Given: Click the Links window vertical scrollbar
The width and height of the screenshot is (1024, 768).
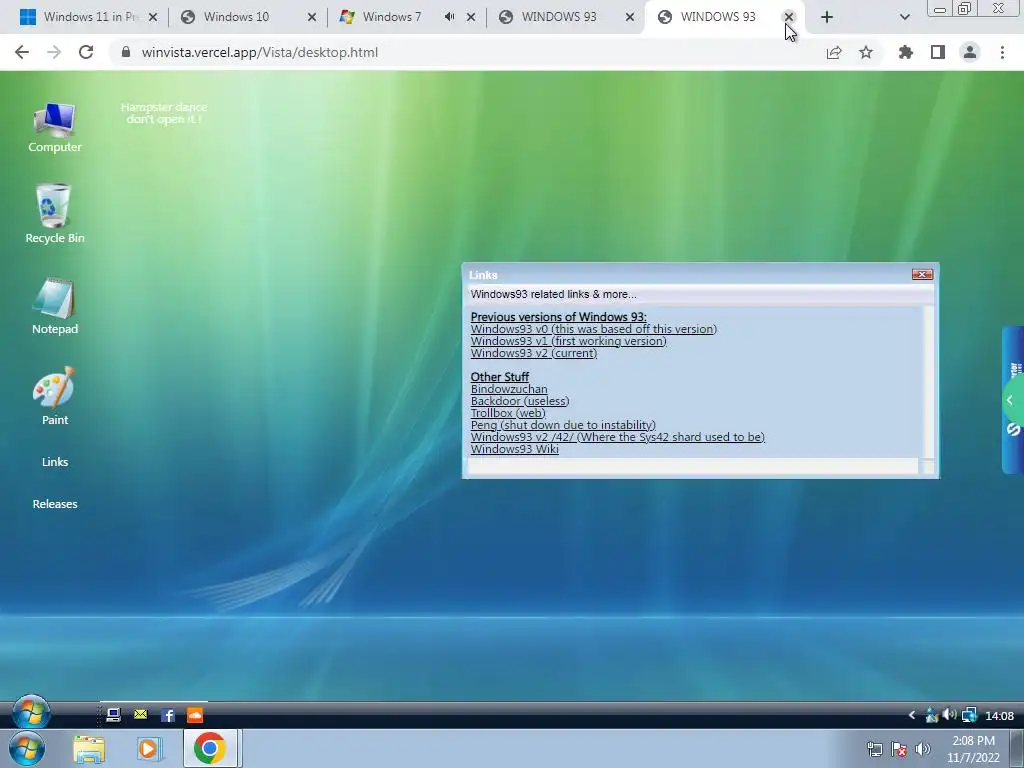Looking at the screenshot, I should coord(928,381).
